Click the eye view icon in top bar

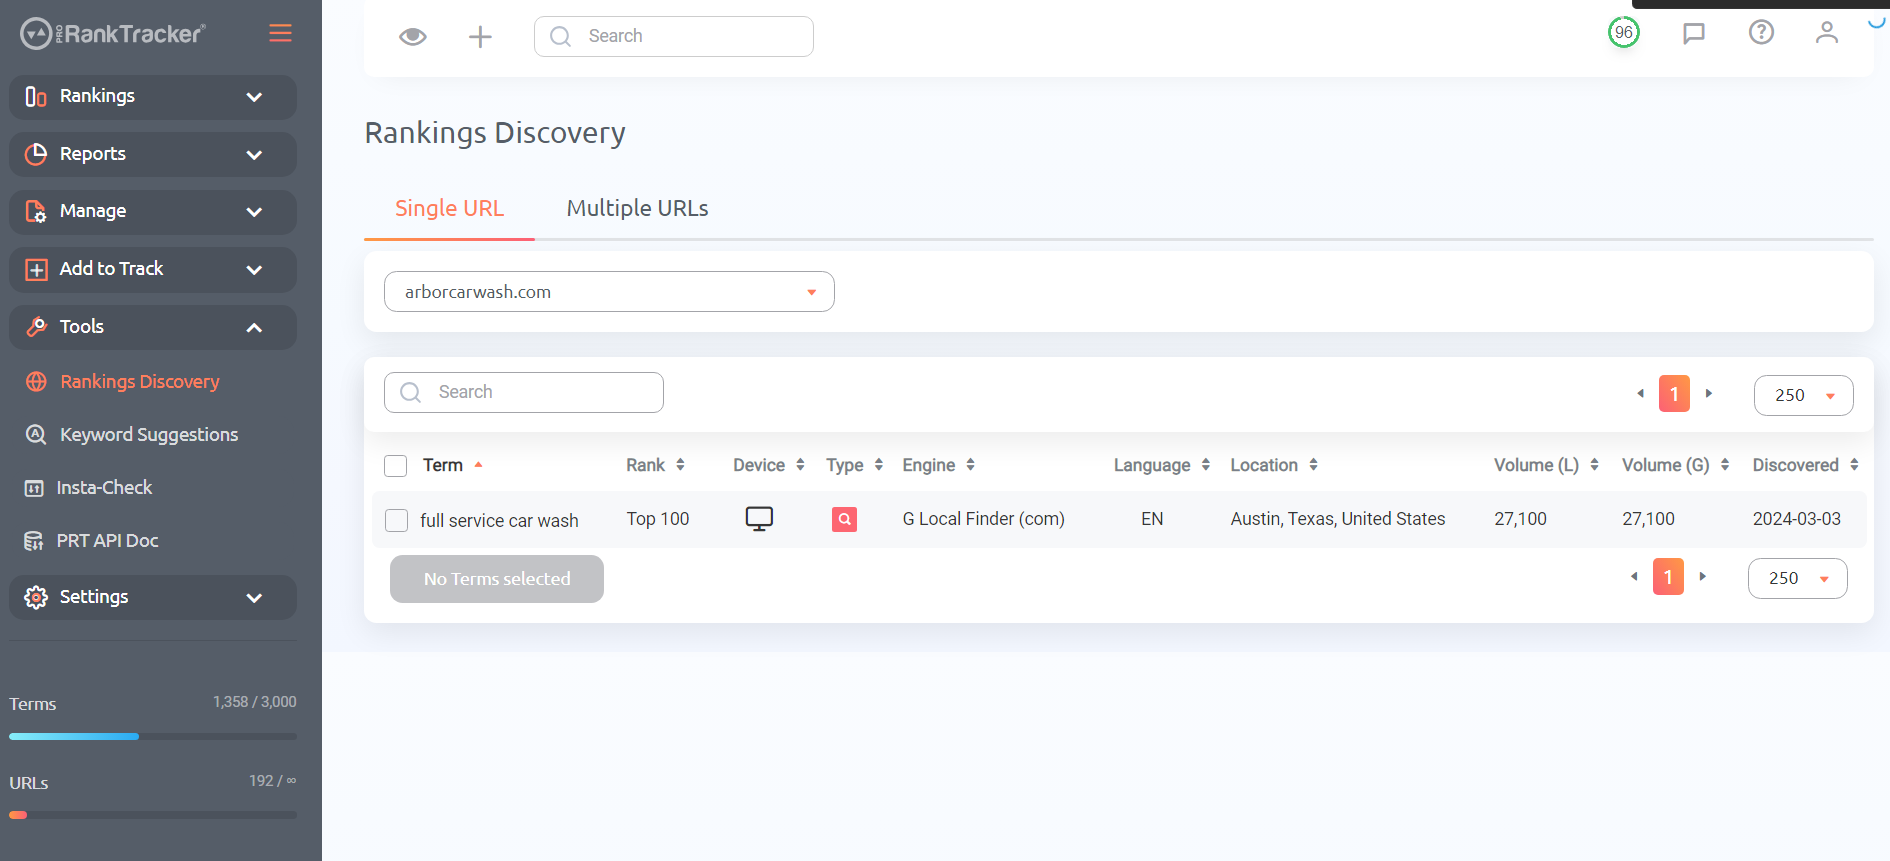tap(413, 37)
